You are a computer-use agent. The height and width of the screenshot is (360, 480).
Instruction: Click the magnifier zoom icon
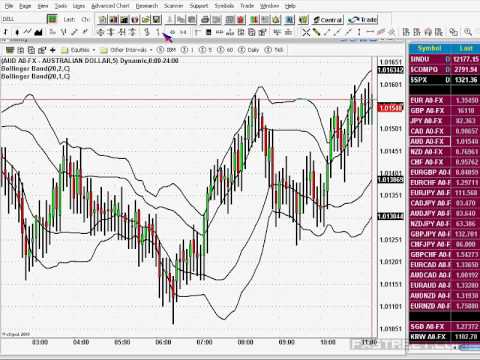[468, 32]
